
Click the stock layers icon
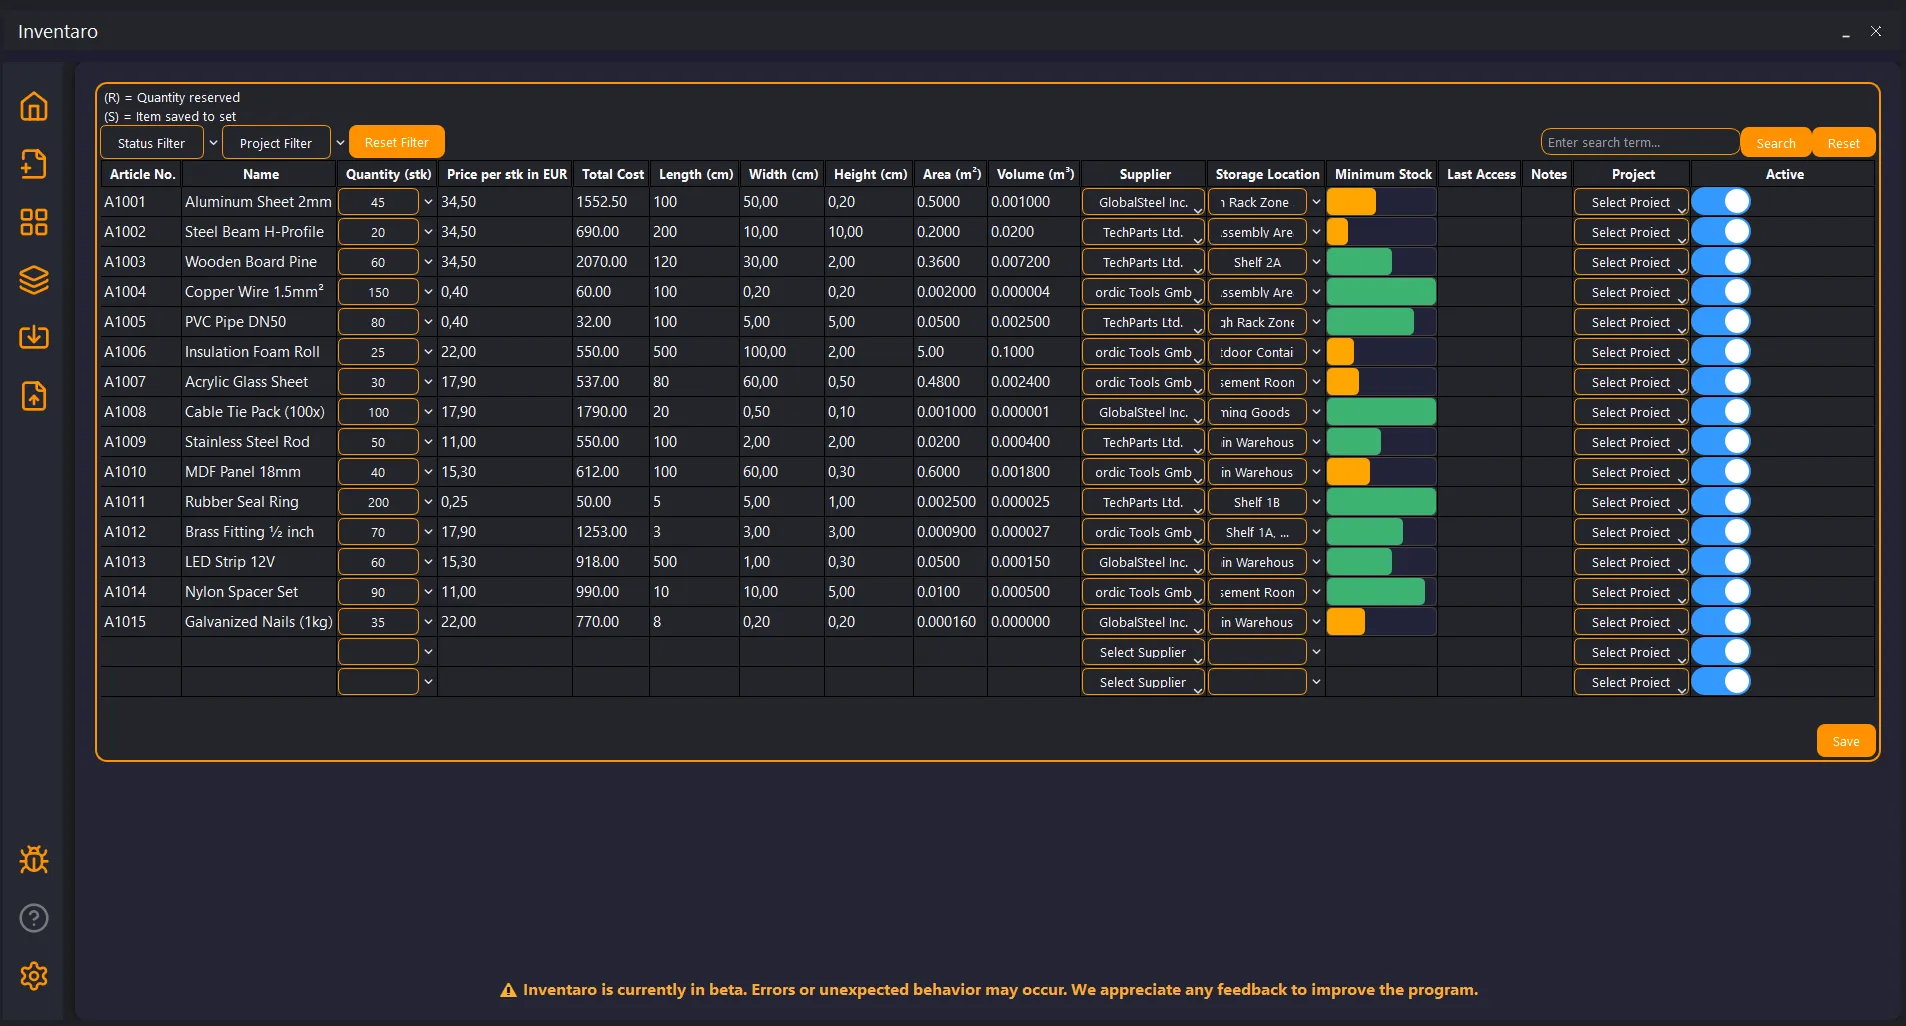pos(34,280)
